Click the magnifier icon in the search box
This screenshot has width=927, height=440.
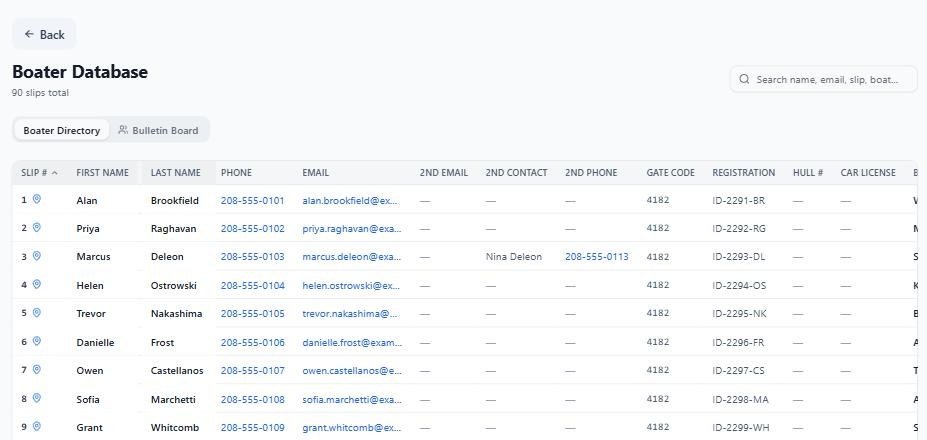(x=744, y=79)
